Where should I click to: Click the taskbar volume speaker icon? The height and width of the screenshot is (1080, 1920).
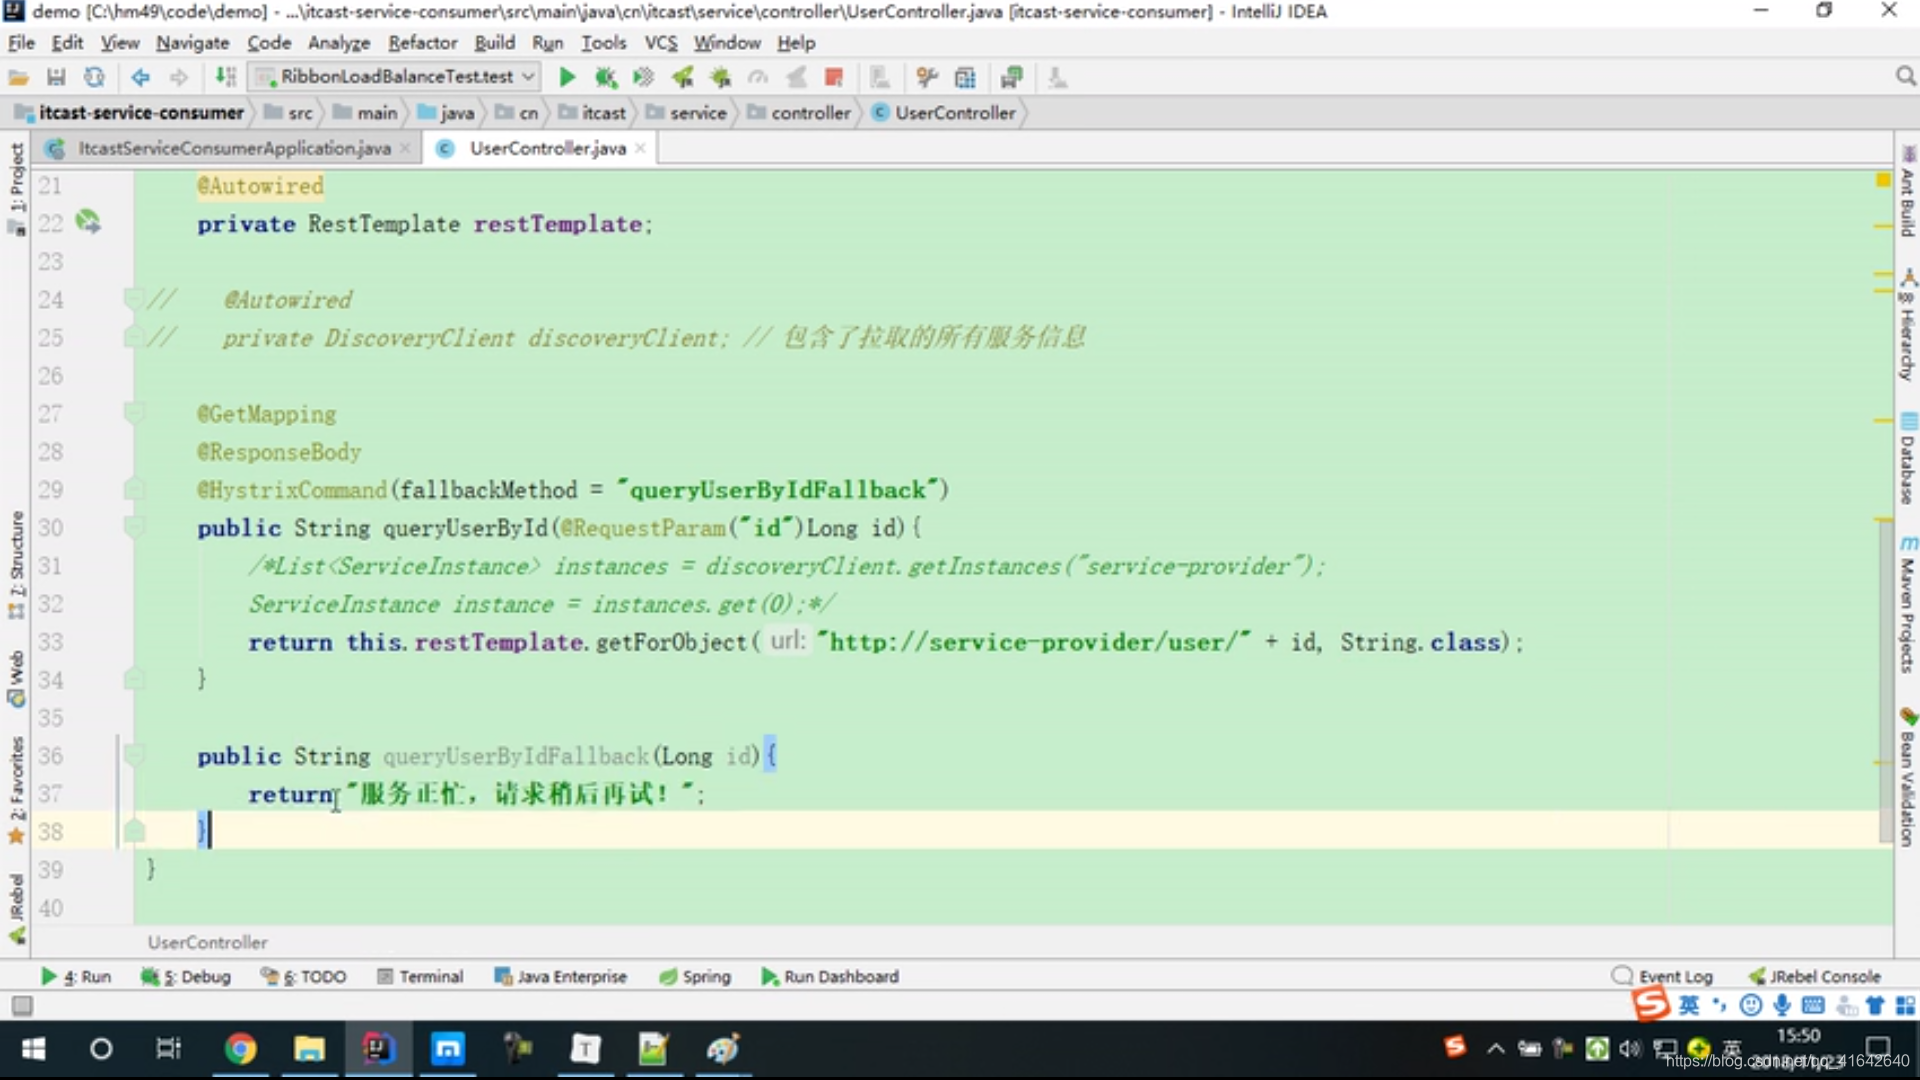pyautogui.click(x=1630, y=1048)
